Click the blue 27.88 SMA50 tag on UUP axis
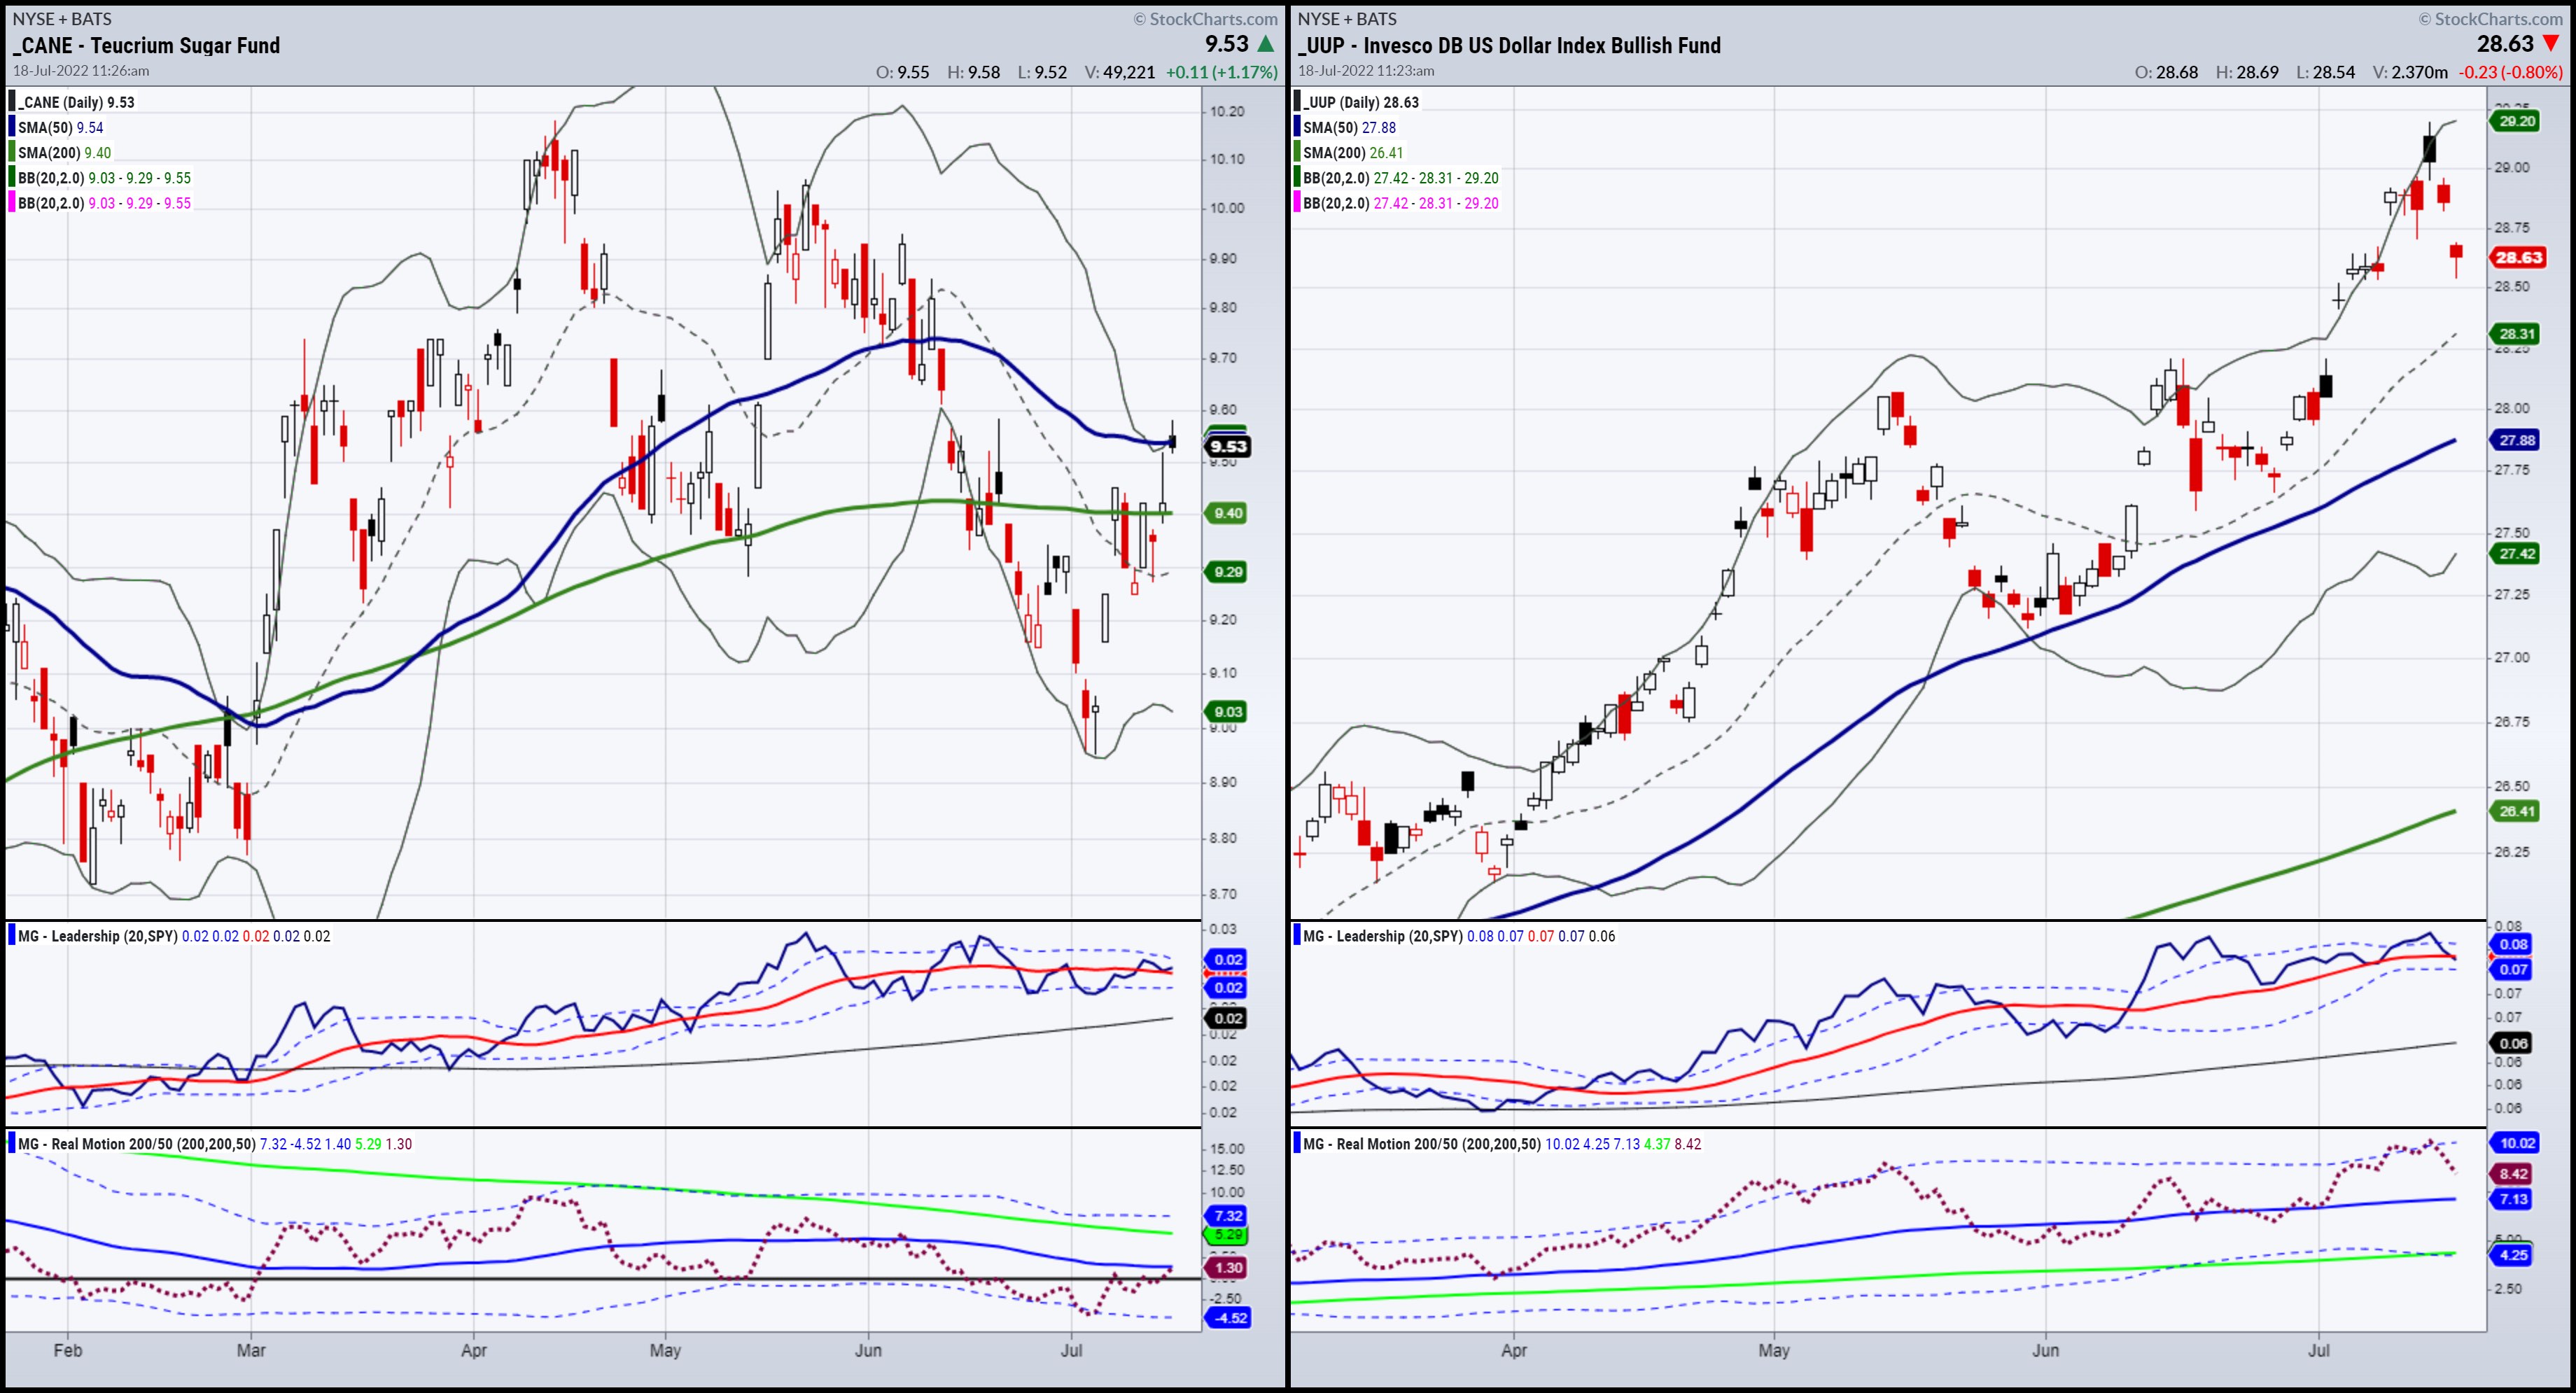 pyautogui.click(x=2516, y=440)
